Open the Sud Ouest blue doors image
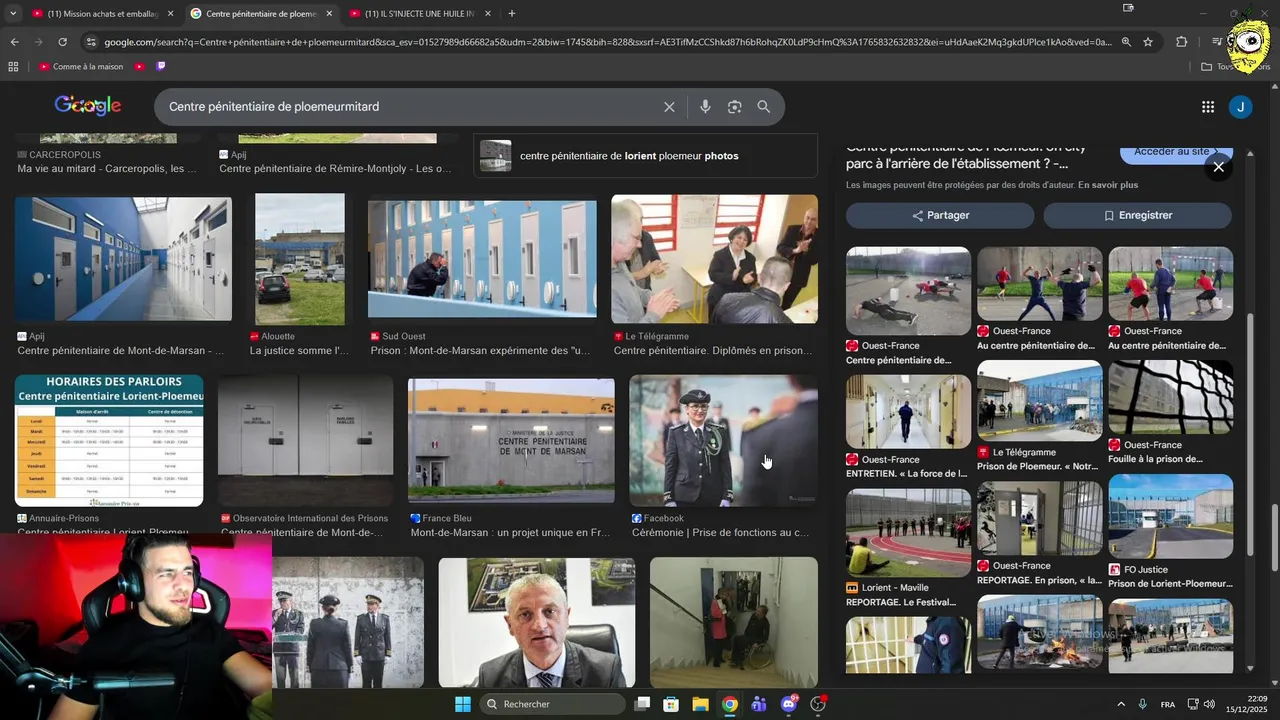The height and width of the screenshot is (720, 1280). tap(482, 260)
